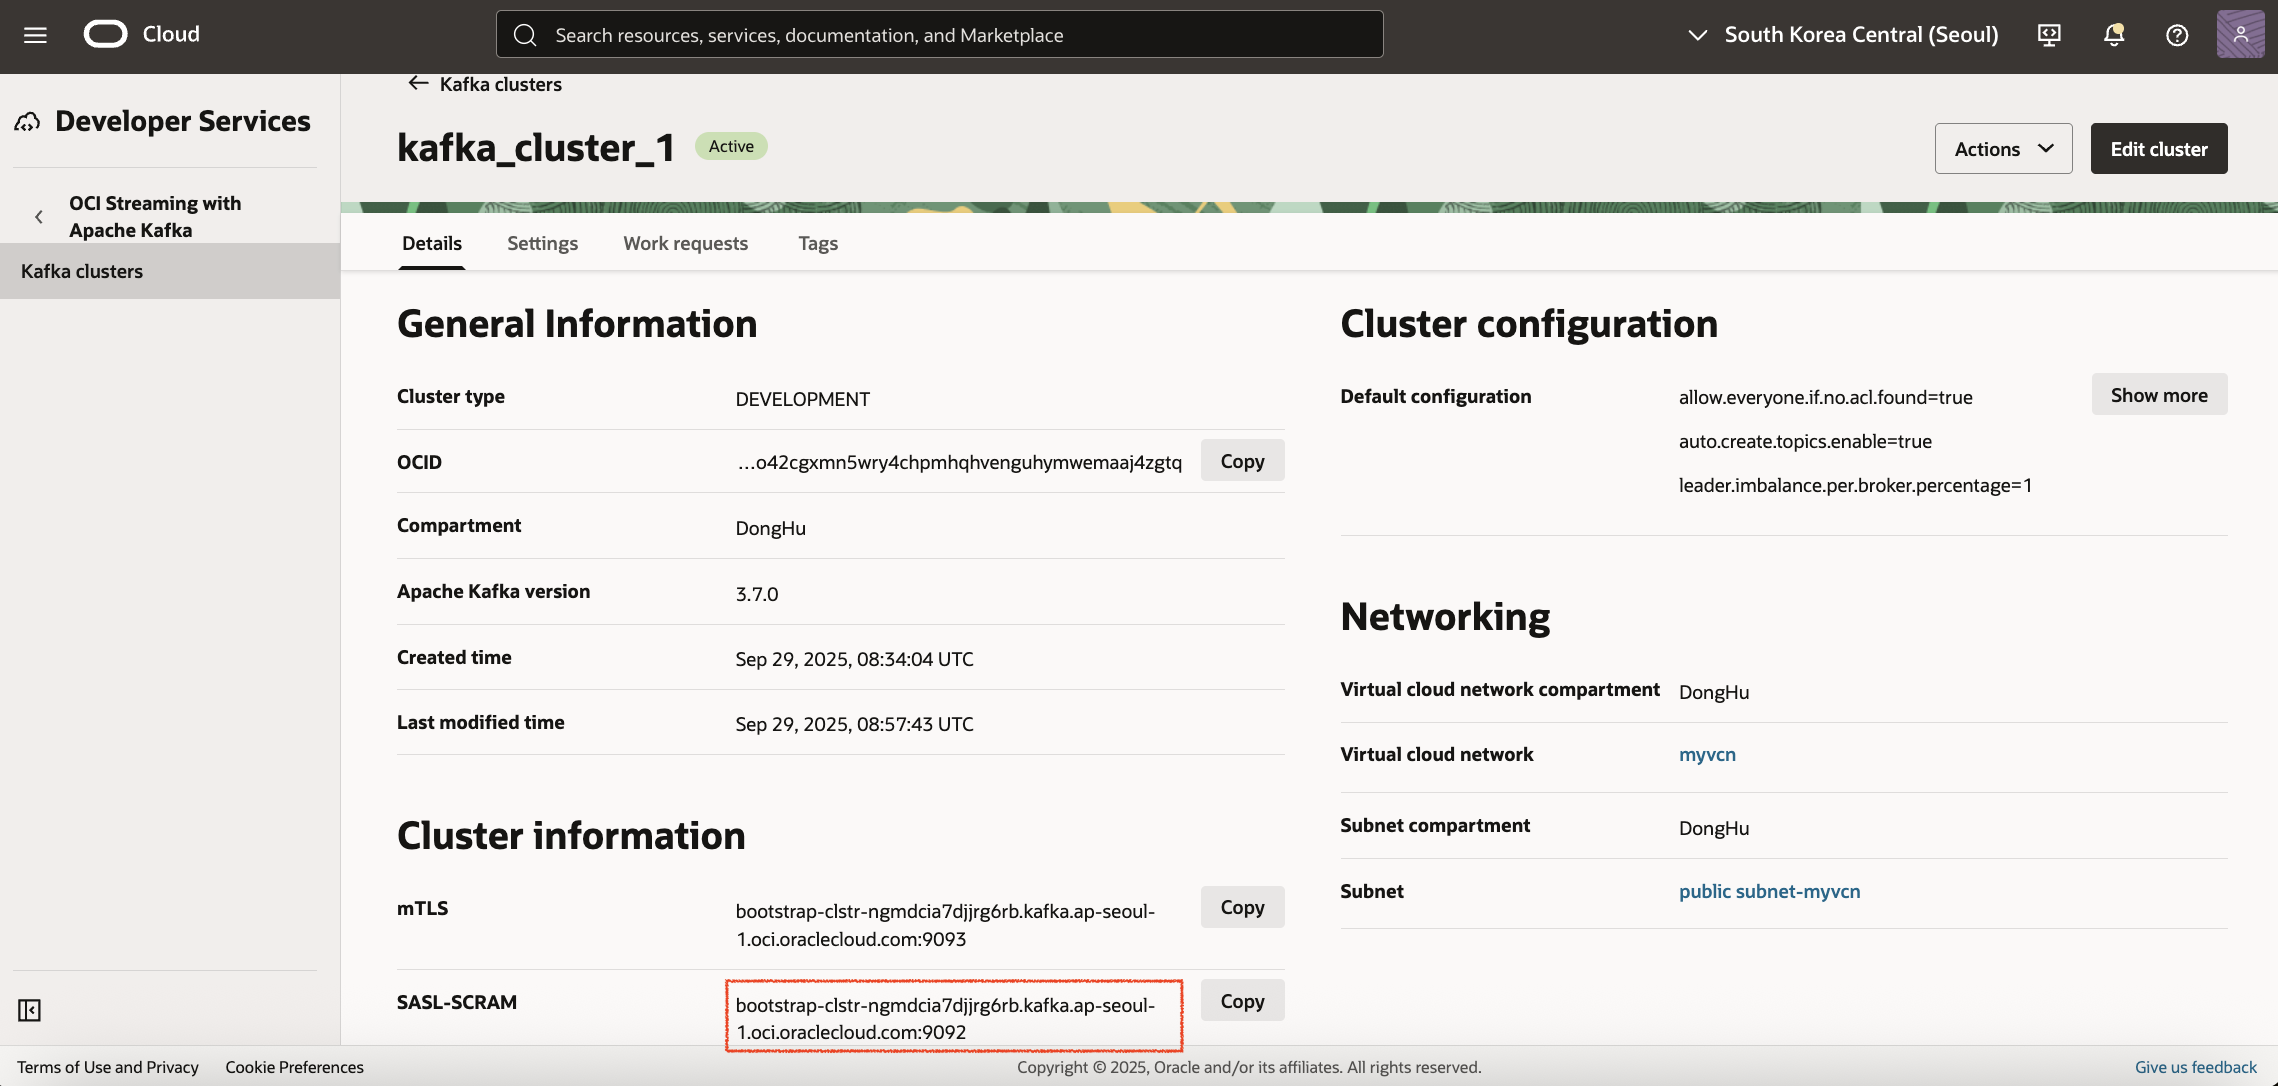
Task: Open OCI Streaming with Apache Kafka
Action: click(x=155, y=216)
